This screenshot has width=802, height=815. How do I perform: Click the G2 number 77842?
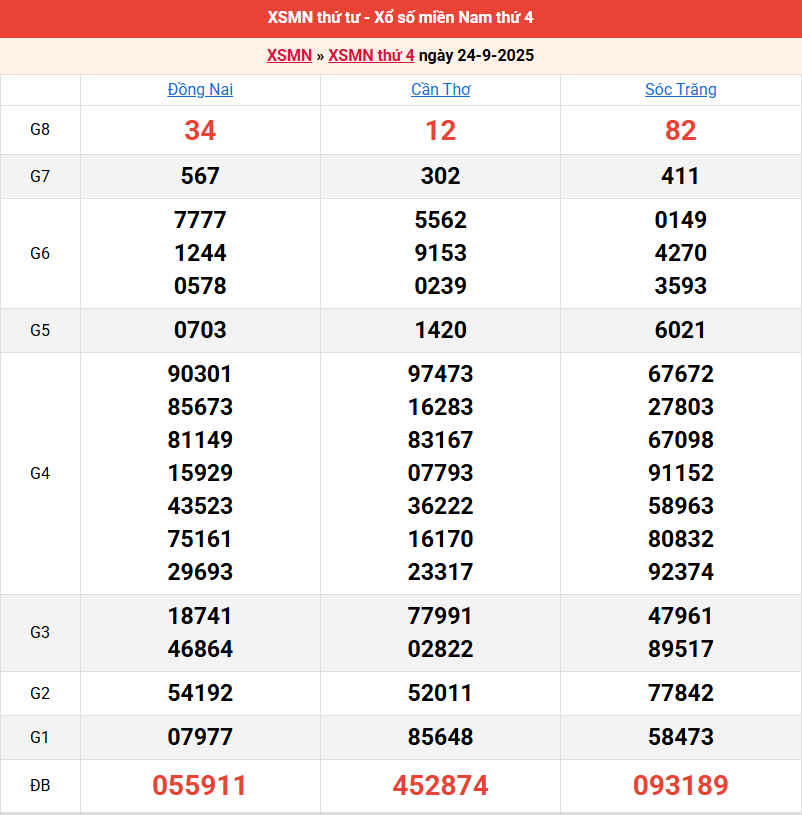pyautogui.click(x=680, y=693)
